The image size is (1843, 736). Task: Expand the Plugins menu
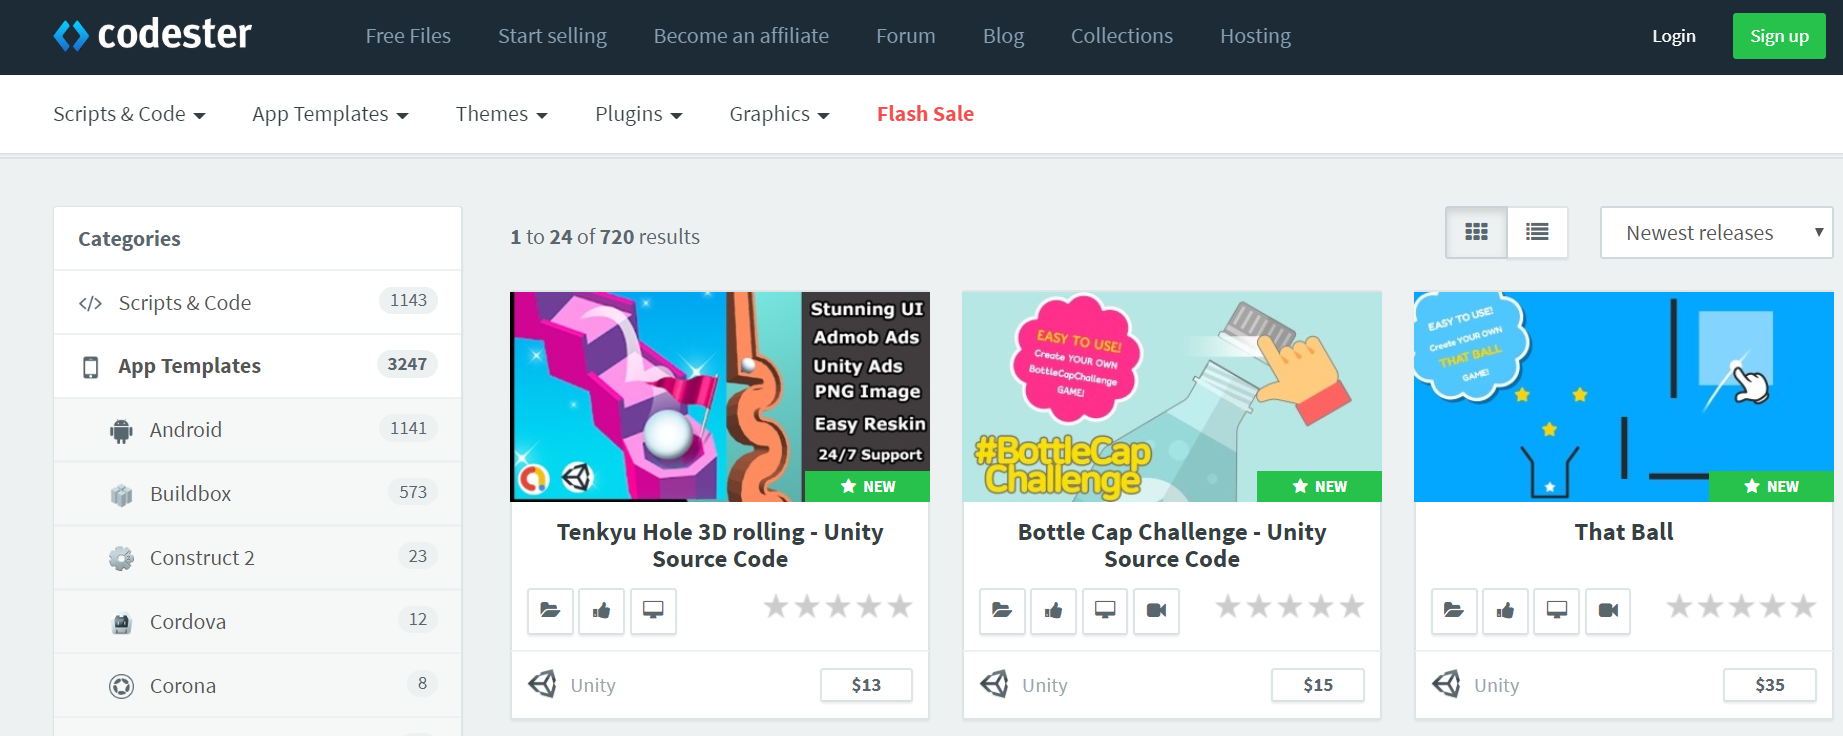click(639, 114)
